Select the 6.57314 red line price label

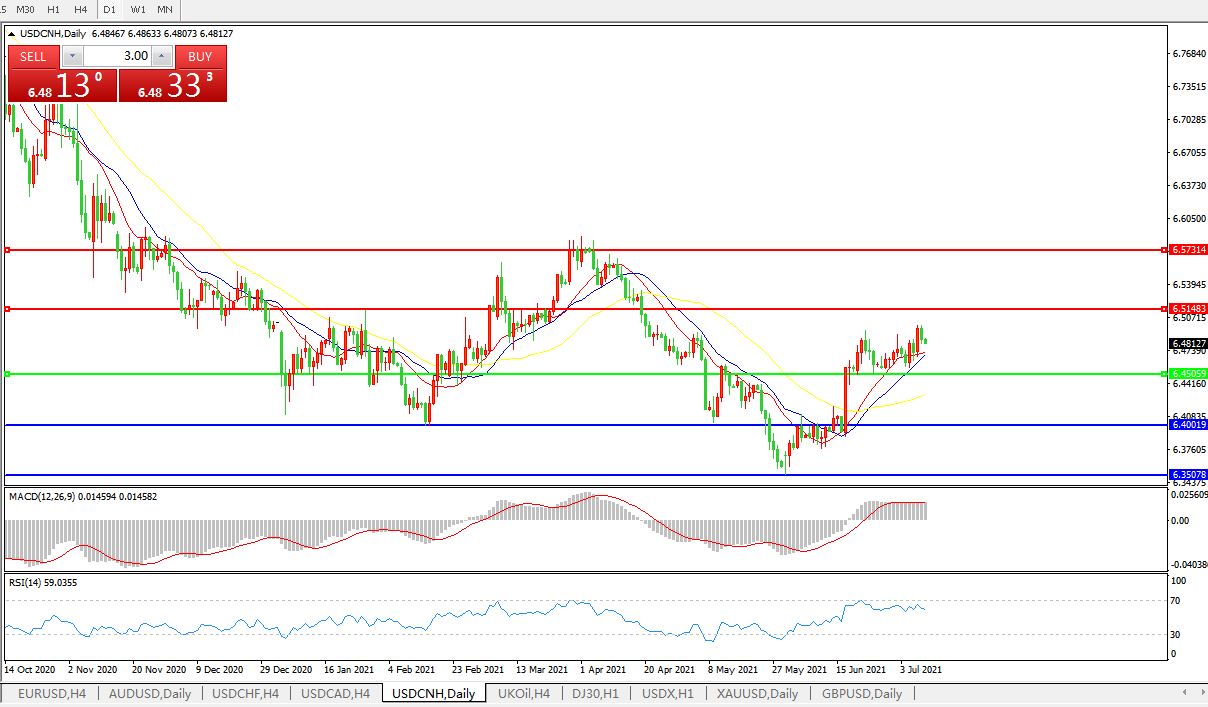tap(1187, 249)
